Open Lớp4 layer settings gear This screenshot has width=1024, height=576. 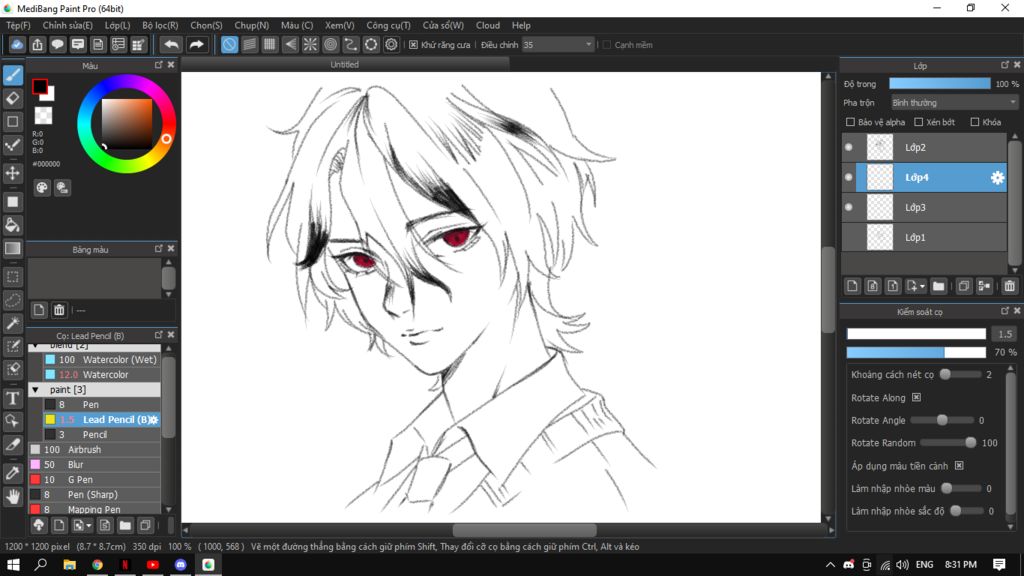pos(997,178)
